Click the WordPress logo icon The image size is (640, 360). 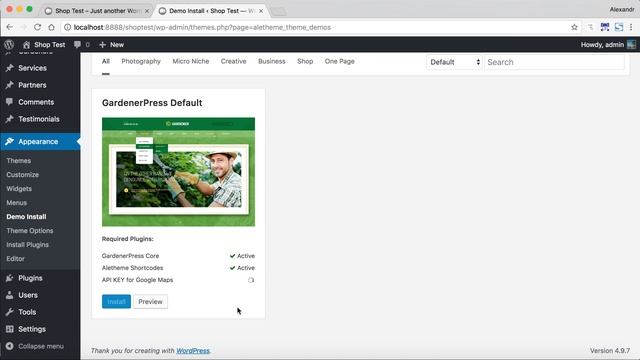coord(9,44)
